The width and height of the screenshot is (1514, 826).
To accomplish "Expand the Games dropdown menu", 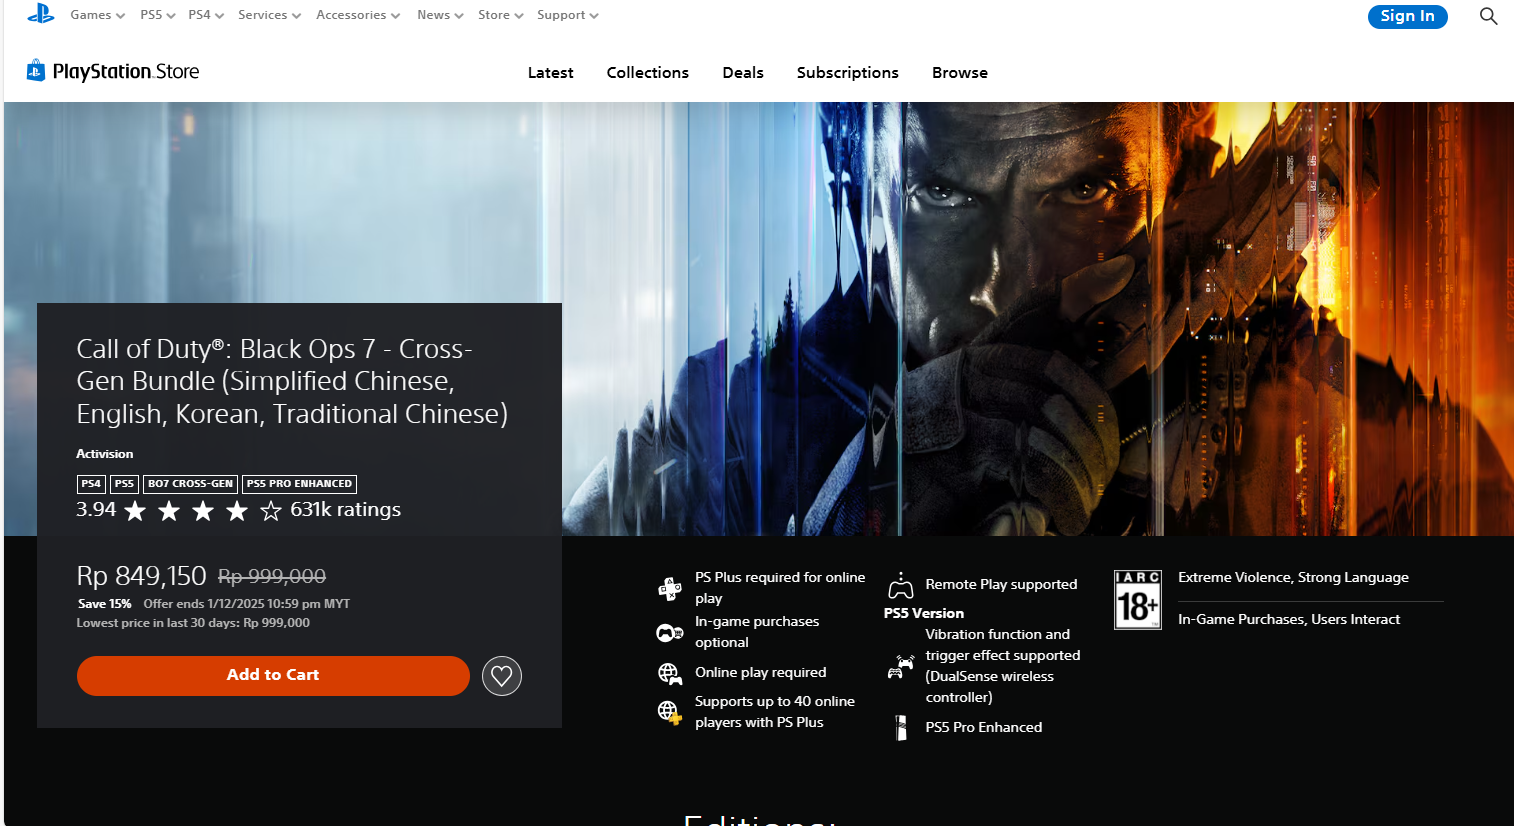I will [x=97, y=15].
